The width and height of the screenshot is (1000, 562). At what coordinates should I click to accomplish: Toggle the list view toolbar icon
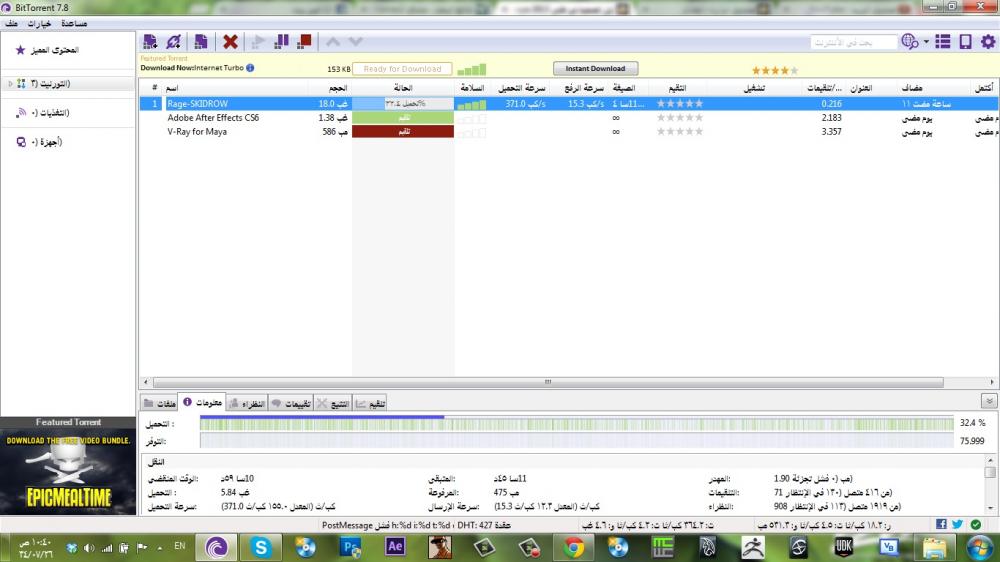(x=943, y=42)
